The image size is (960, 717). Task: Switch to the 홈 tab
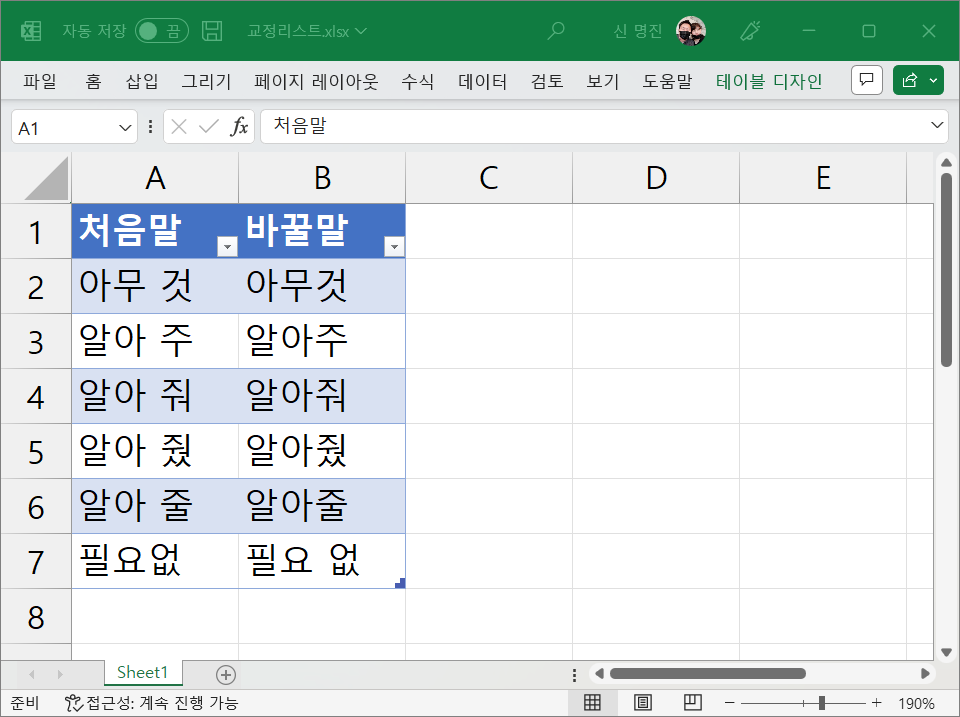[93, 81]
